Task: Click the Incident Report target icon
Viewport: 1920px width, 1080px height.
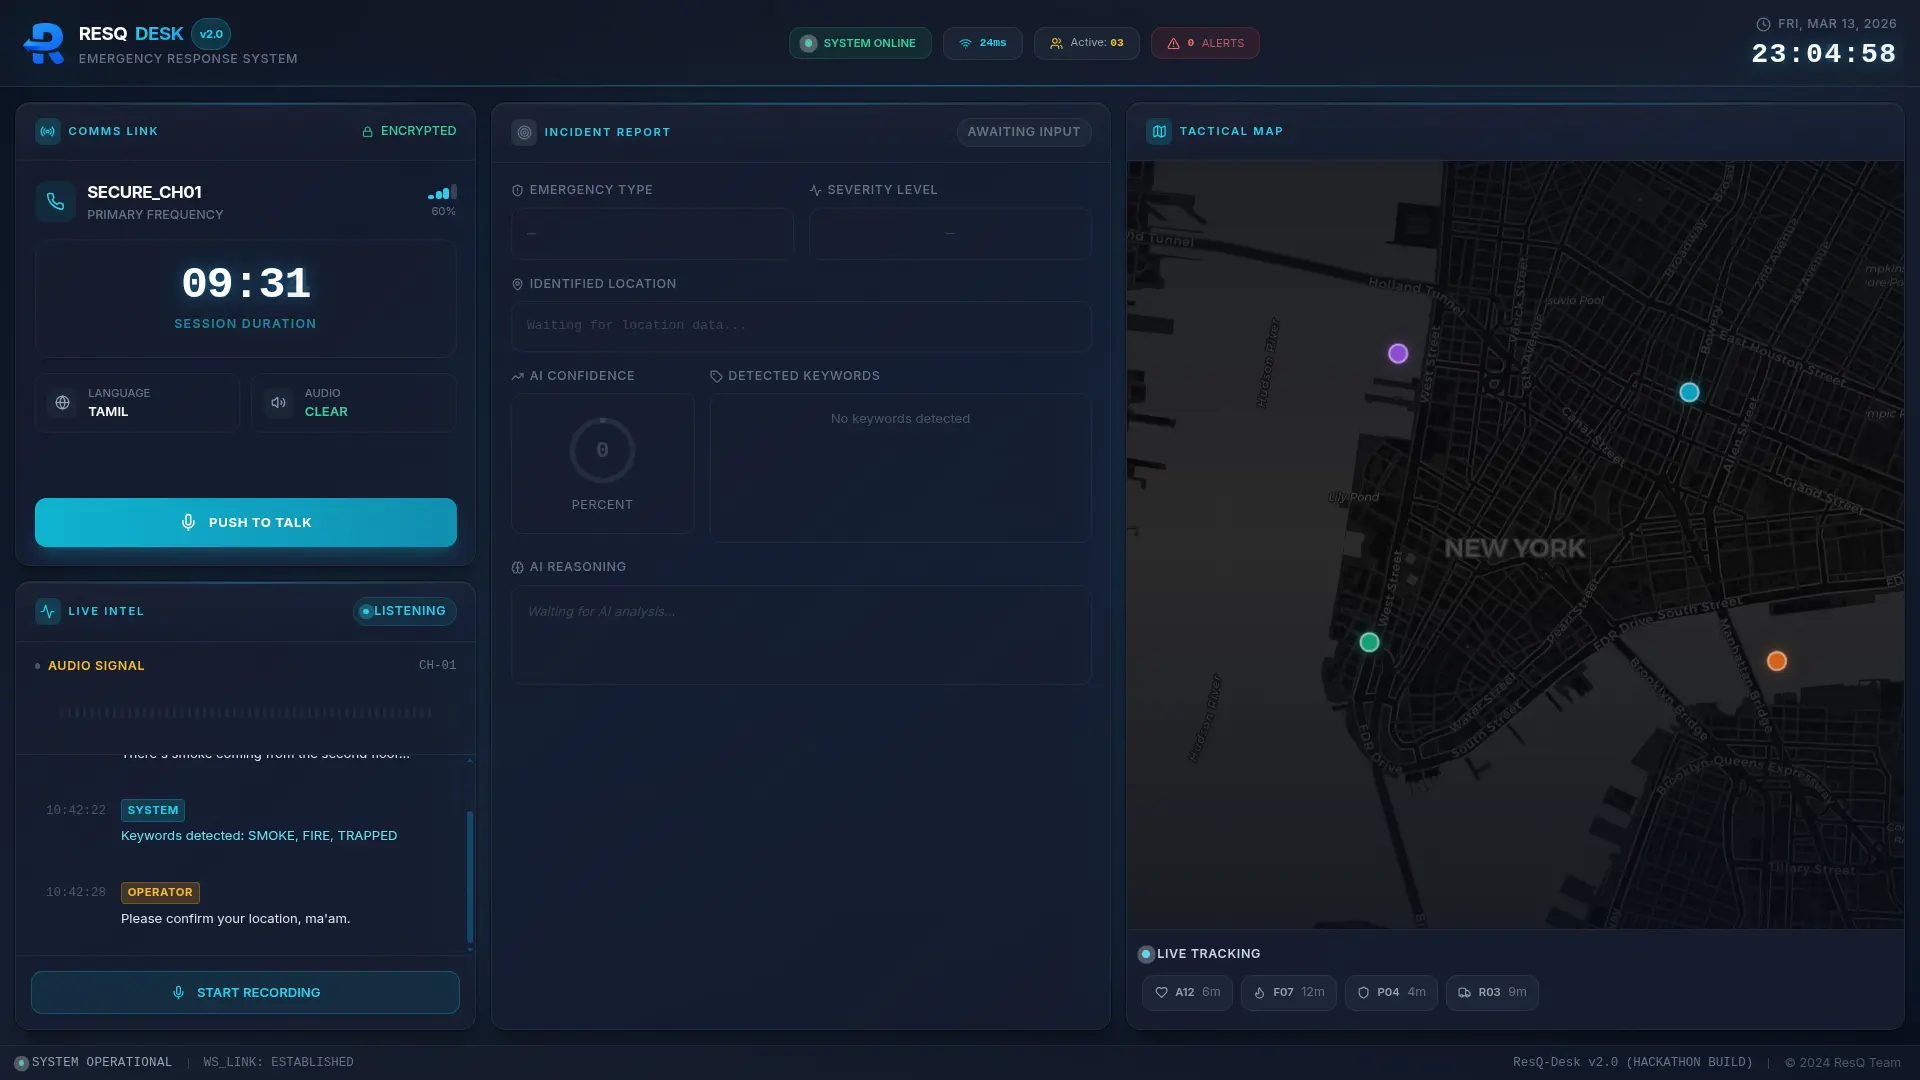Action: pos(523,132)
